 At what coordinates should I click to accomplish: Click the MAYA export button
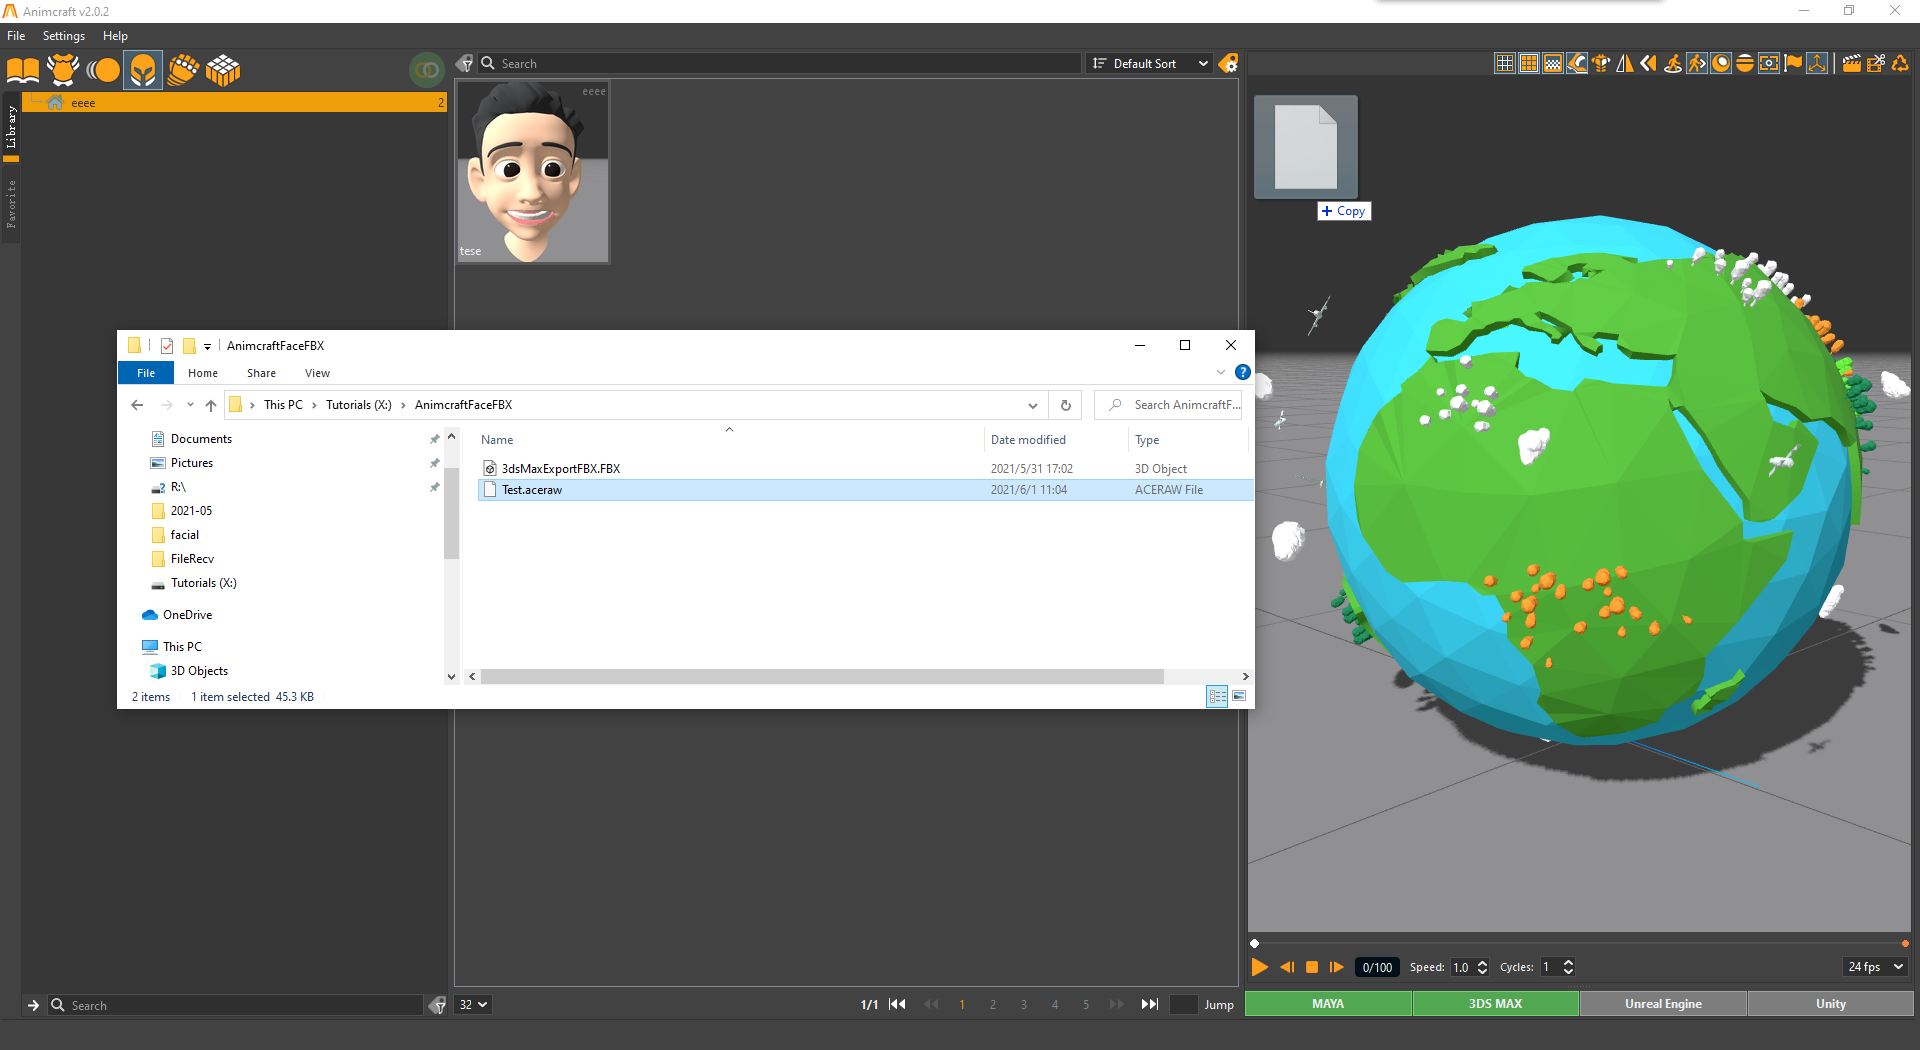[x=1328, y=1004]
